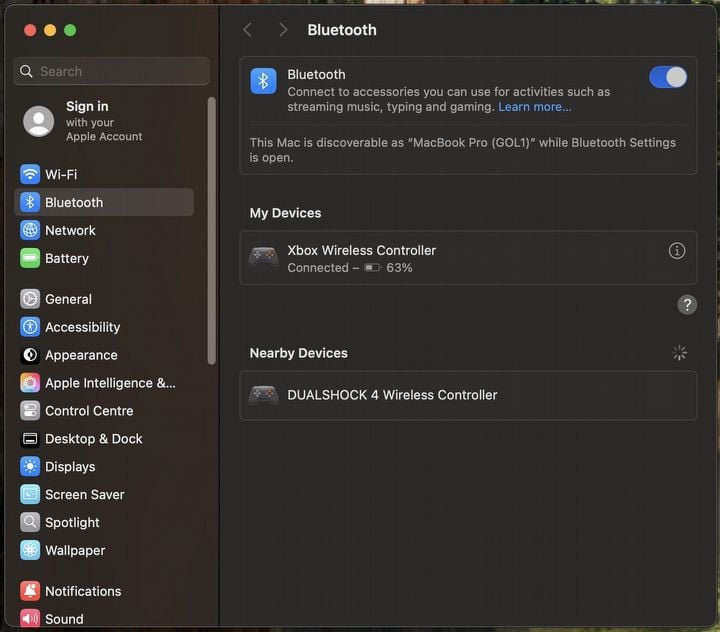The height and width of the screenshot is (632, 720).
Task: Go forward using the right chevron
Action: tap(283, 30)
